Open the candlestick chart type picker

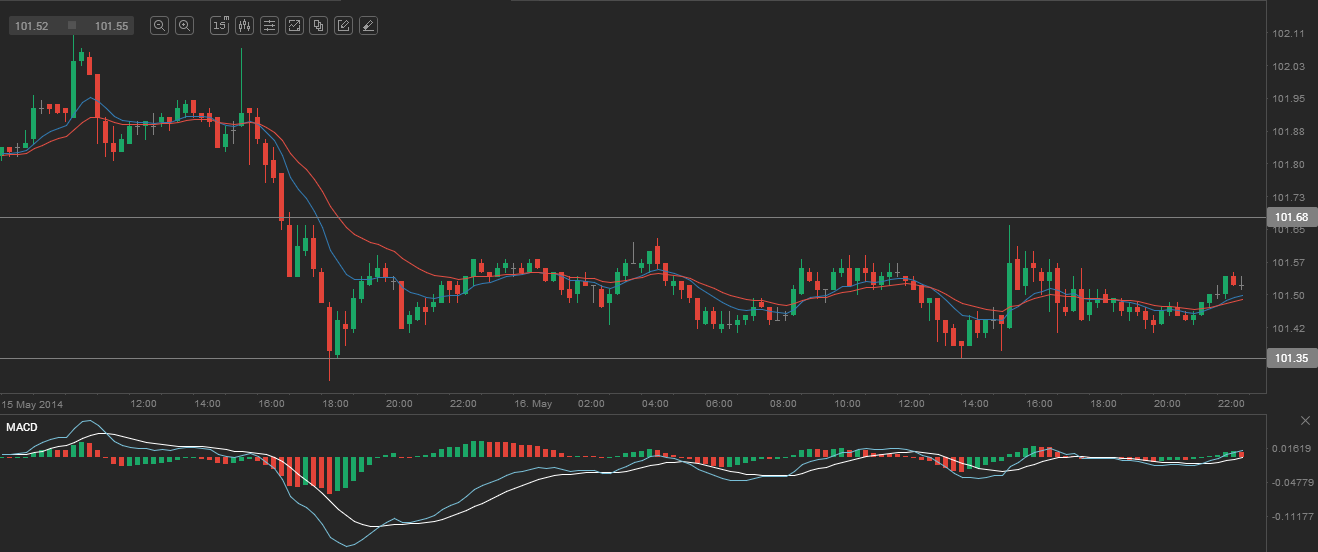245,26
